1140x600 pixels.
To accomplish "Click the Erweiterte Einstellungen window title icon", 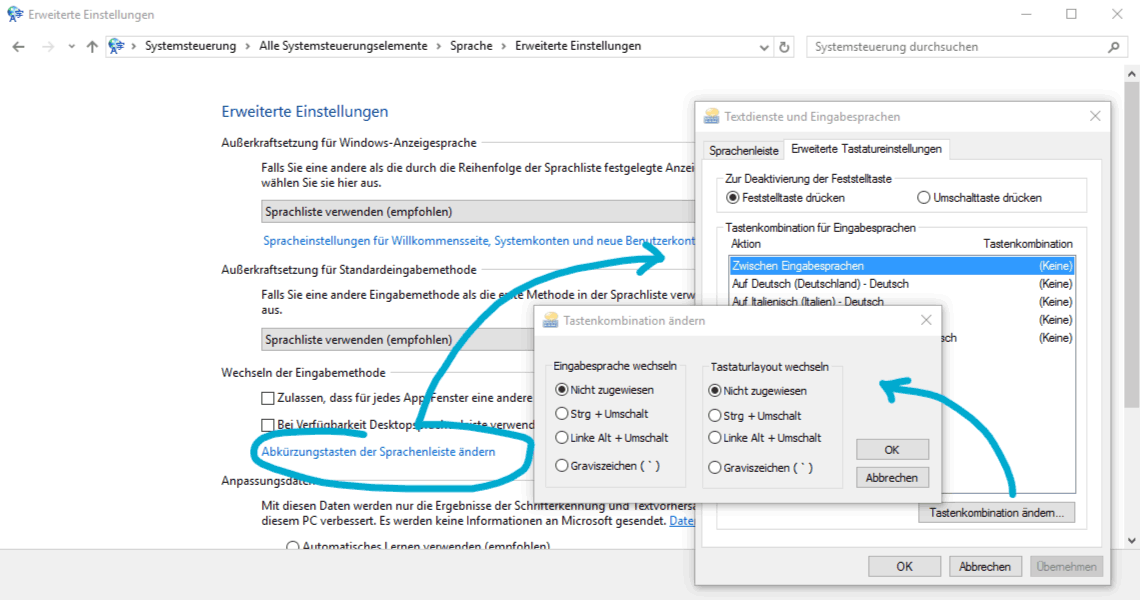I will coord(15,15).
